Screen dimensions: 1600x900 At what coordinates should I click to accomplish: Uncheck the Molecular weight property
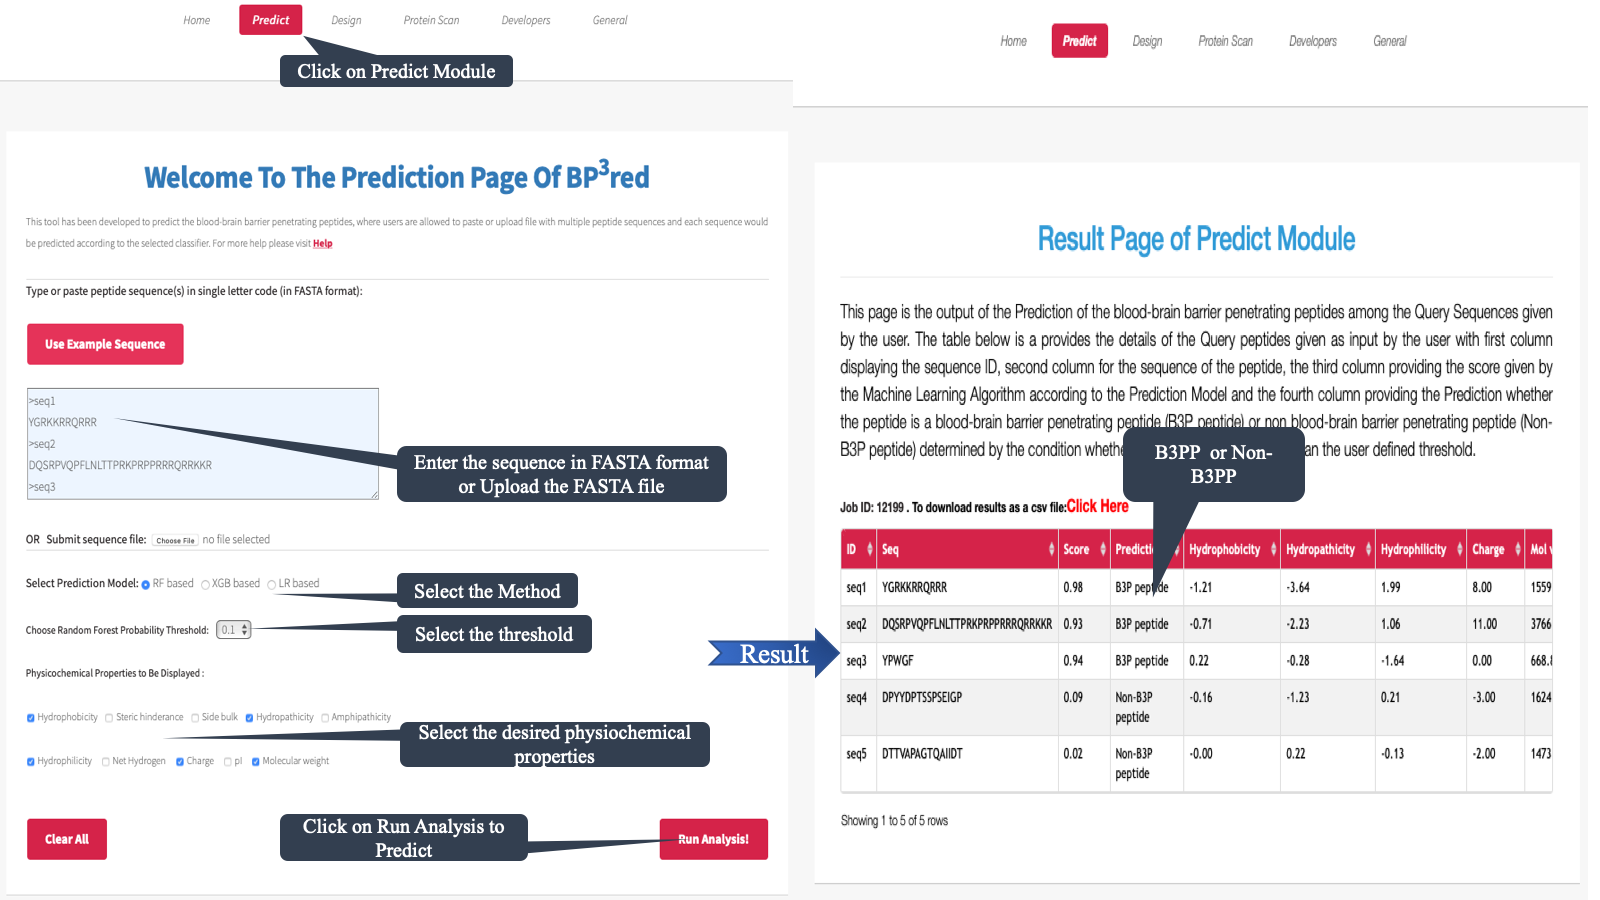256,762
